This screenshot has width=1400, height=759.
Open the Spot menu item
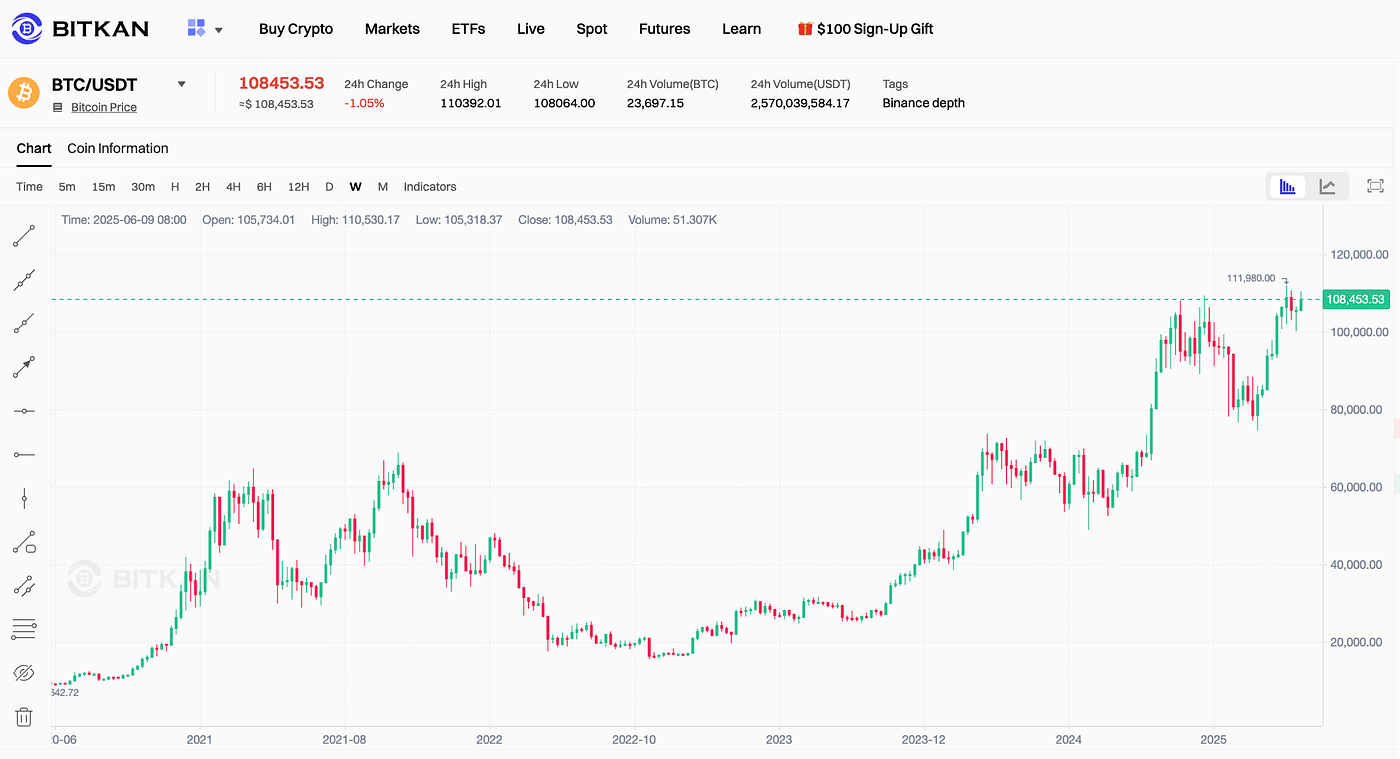[x=592, y=29]
